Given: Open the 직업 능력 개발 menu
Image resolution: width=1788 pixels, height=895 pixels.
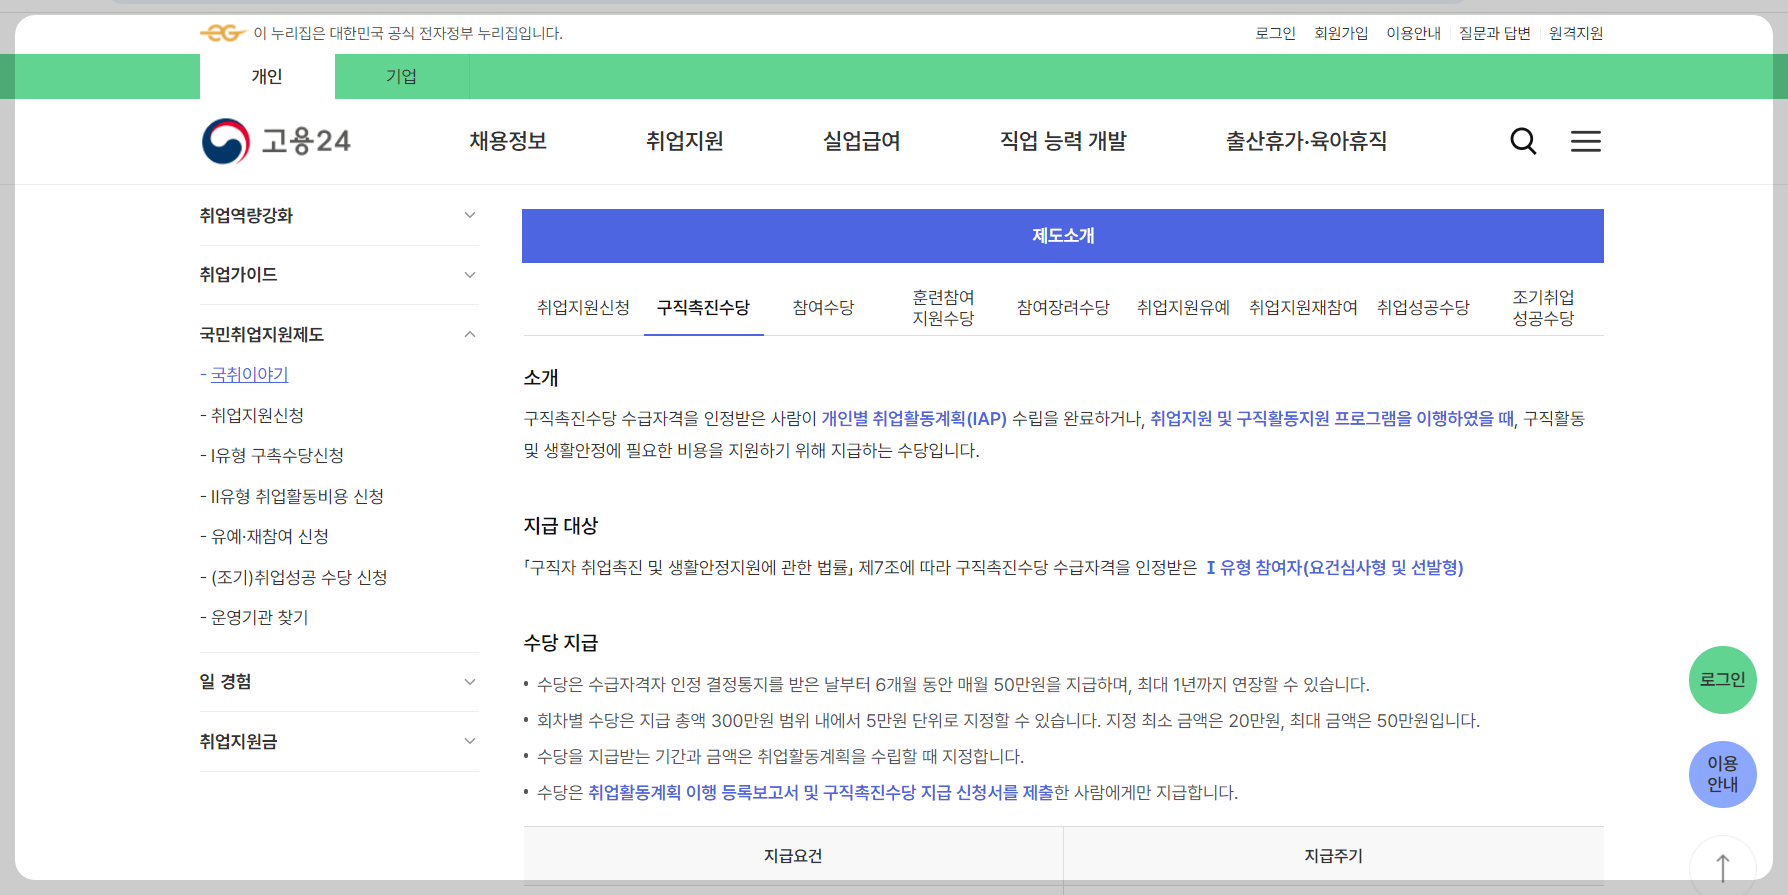Looking at the screenshot, I should (x=1063, y=141).
